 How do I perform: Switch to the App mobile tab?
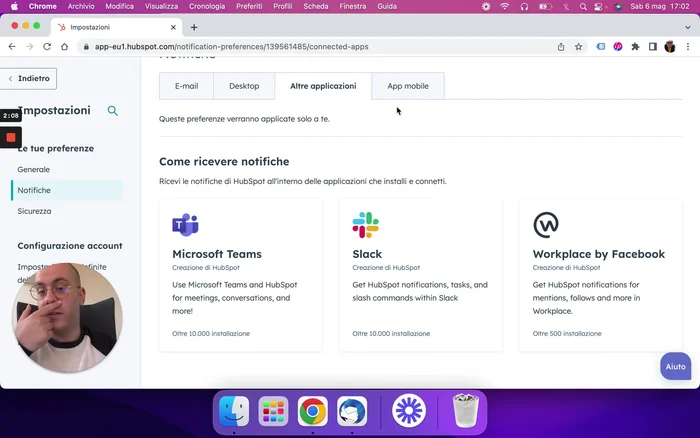[x=408, y=86]
